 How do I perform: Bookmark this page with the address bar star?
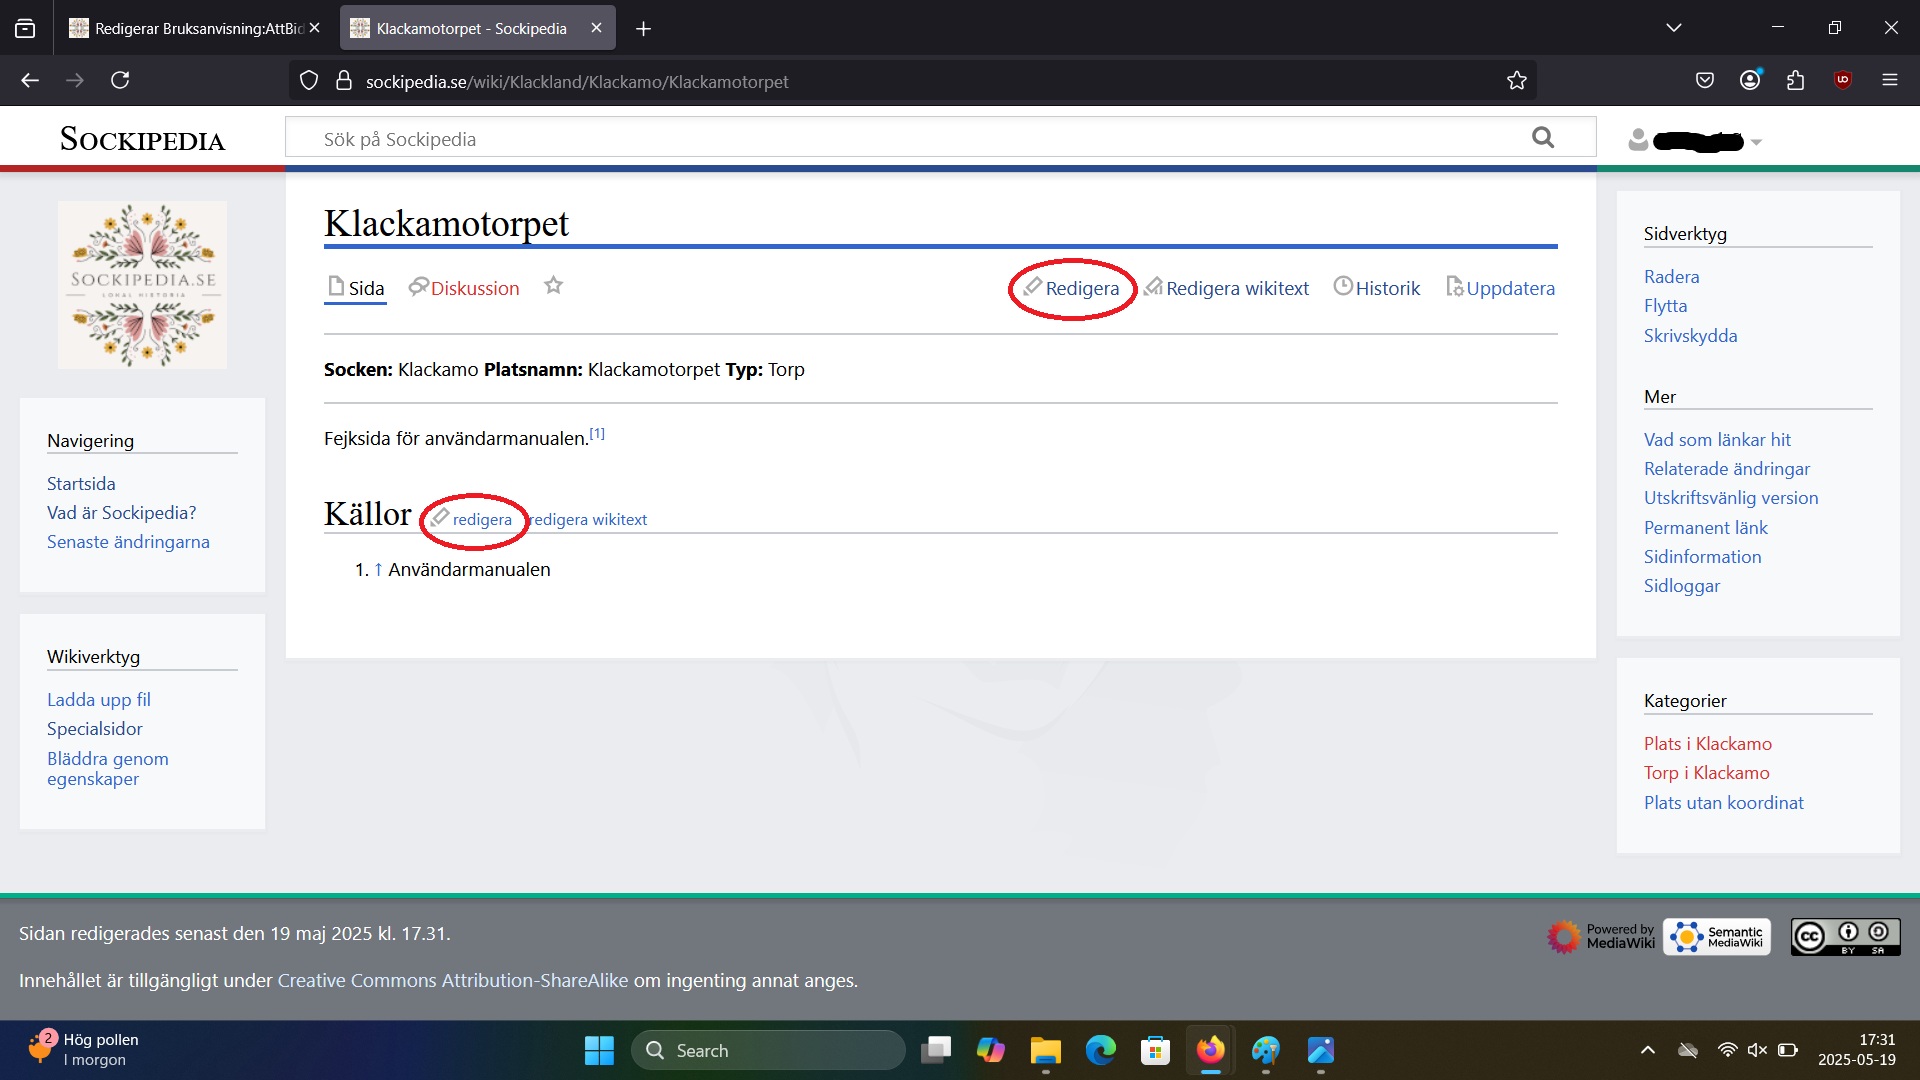(1516, 81)
